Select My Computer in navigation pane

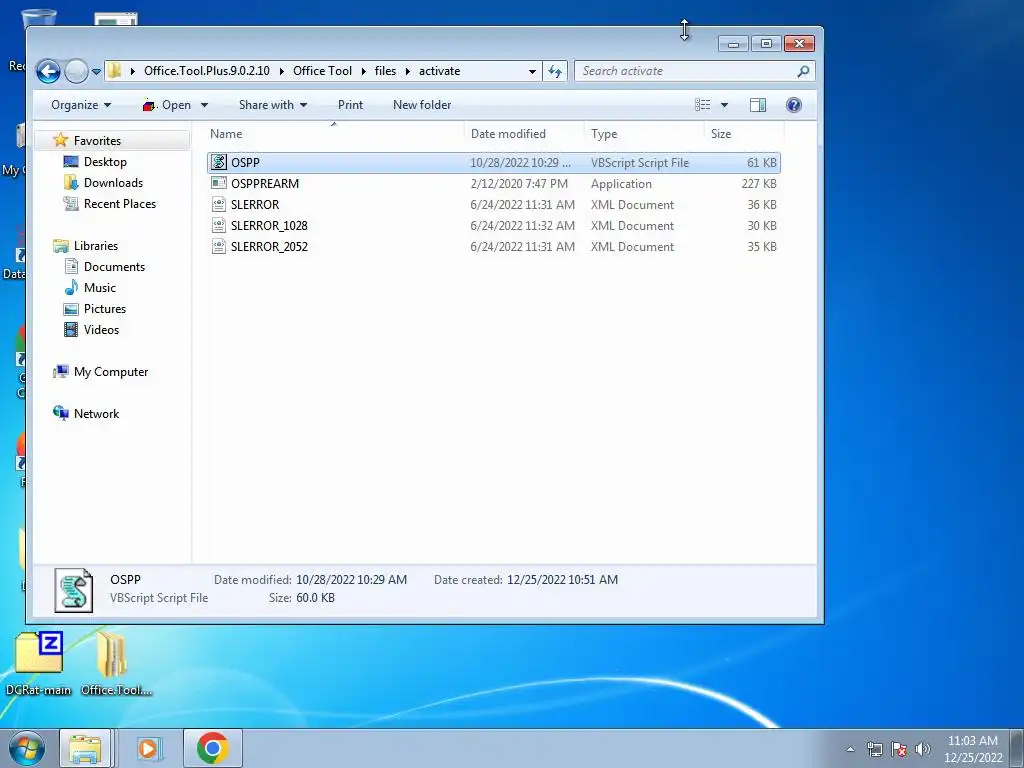[x=110, y=372]
